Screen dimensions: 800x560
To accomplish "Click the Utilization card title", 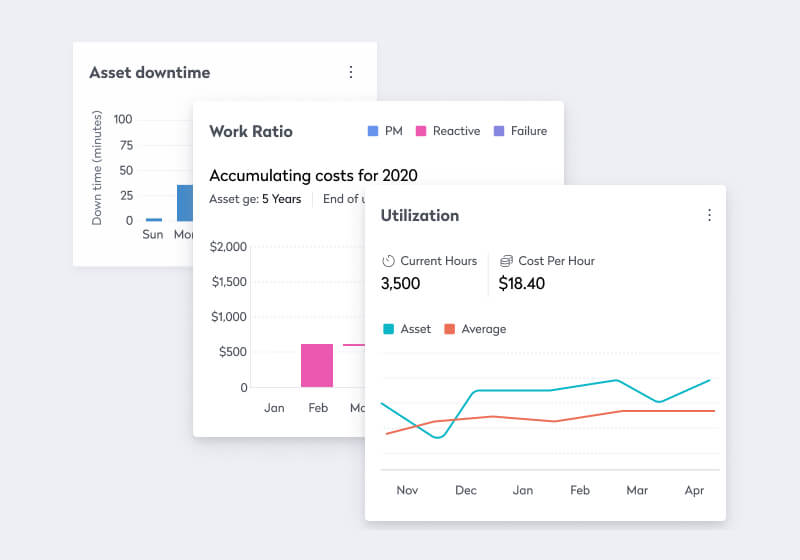I will pos(420,215).
